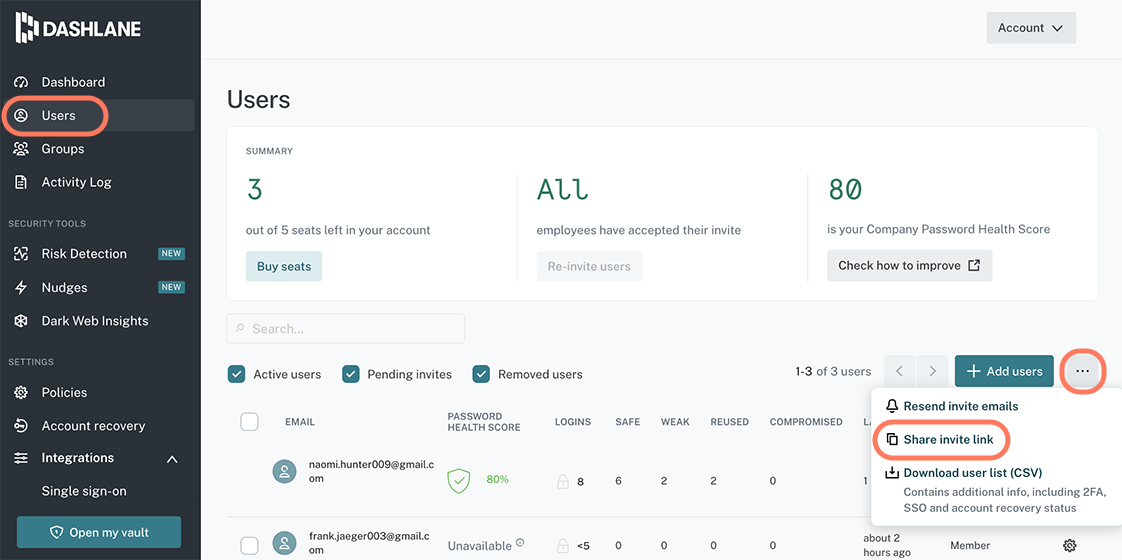Click the download icon in the menu
This screenshot has width=1122, height=560.
[x=892, y=473]
